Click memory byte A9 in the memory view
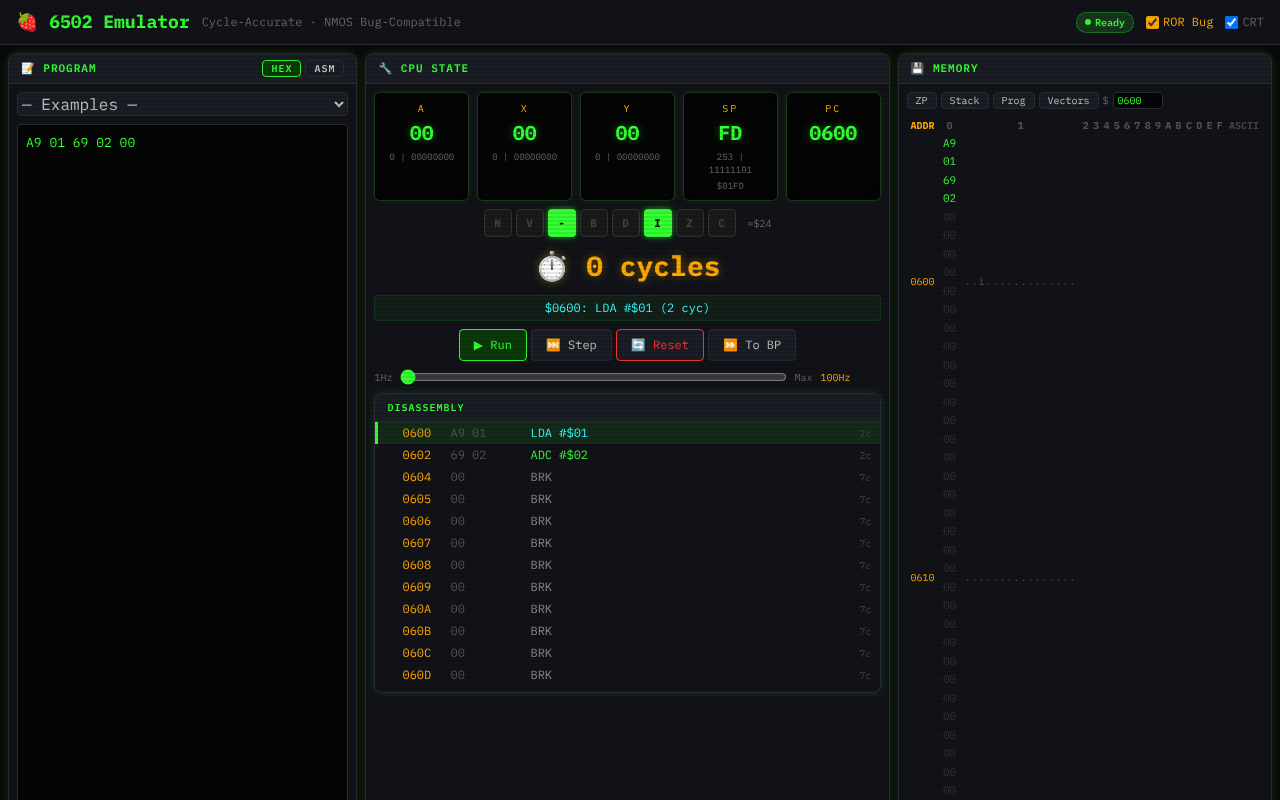The height and width of the screenshot is (800, 1280). pos(949,143)
